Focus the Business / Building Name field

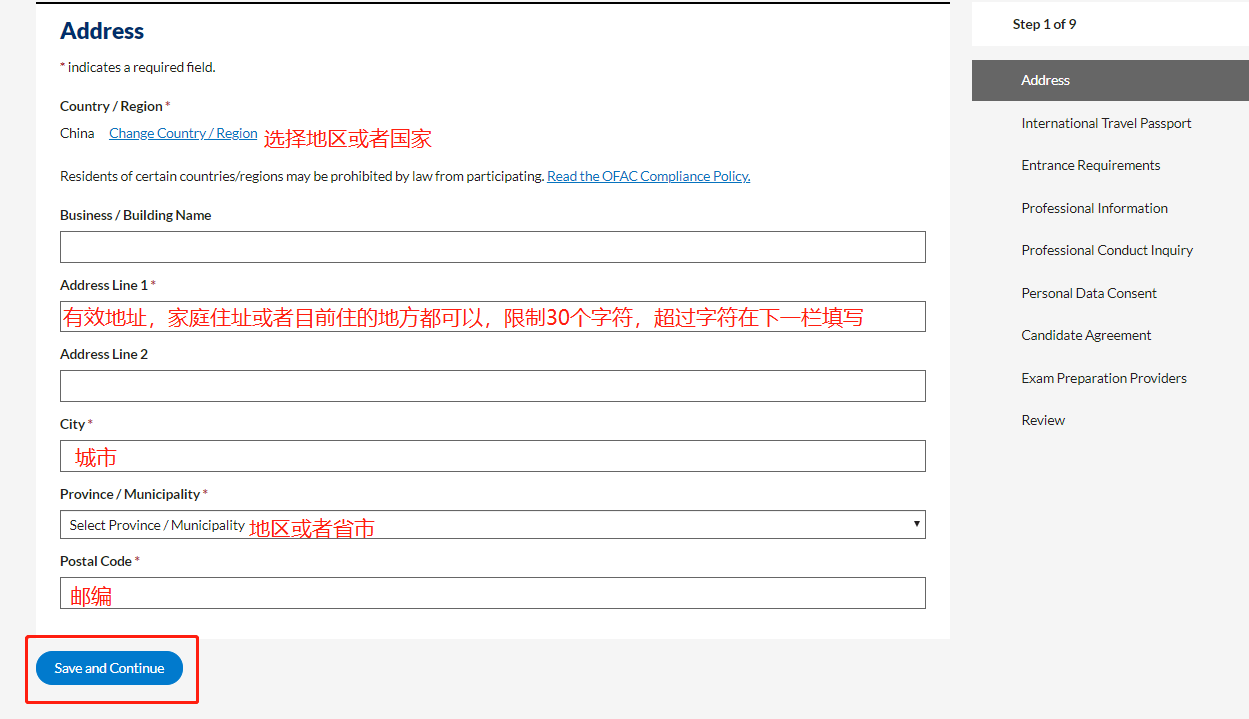click(493, 247)
